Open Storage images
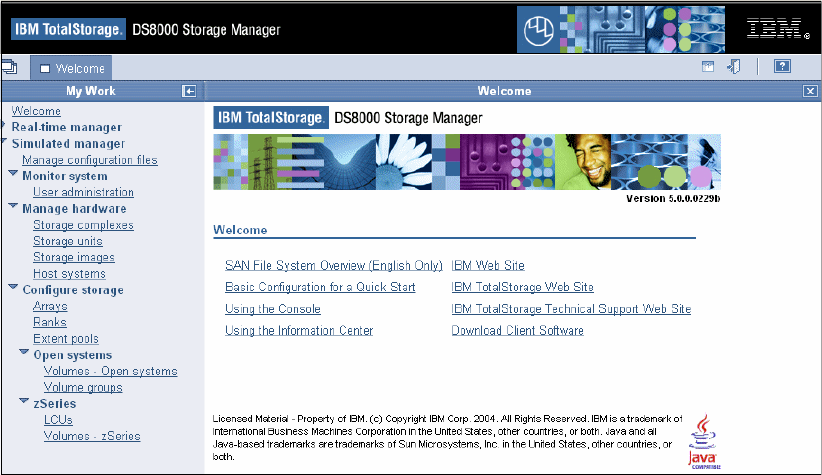This screenshot has width=822, height=475. [x=74, y=257]
